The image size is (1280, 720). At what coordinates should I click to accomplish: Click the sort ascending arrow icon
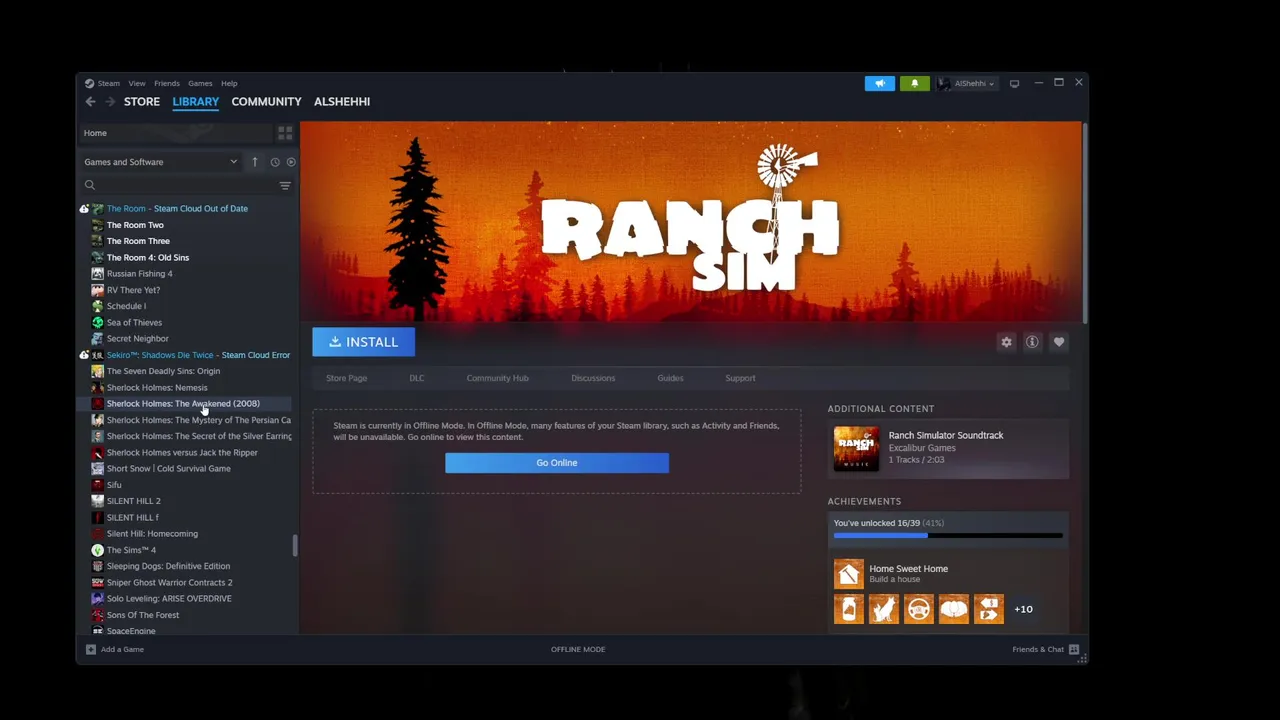pos(255,162)
